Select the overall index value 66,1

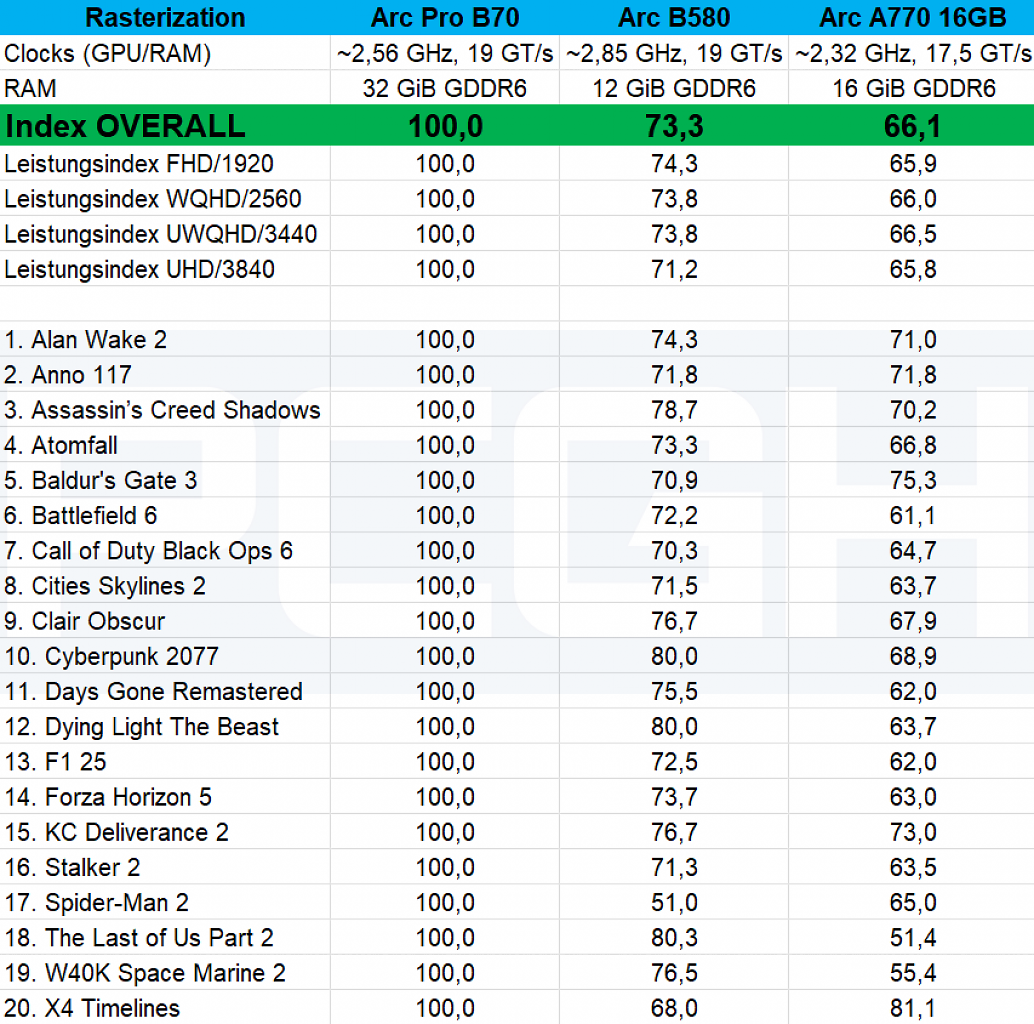click(913, 126)
